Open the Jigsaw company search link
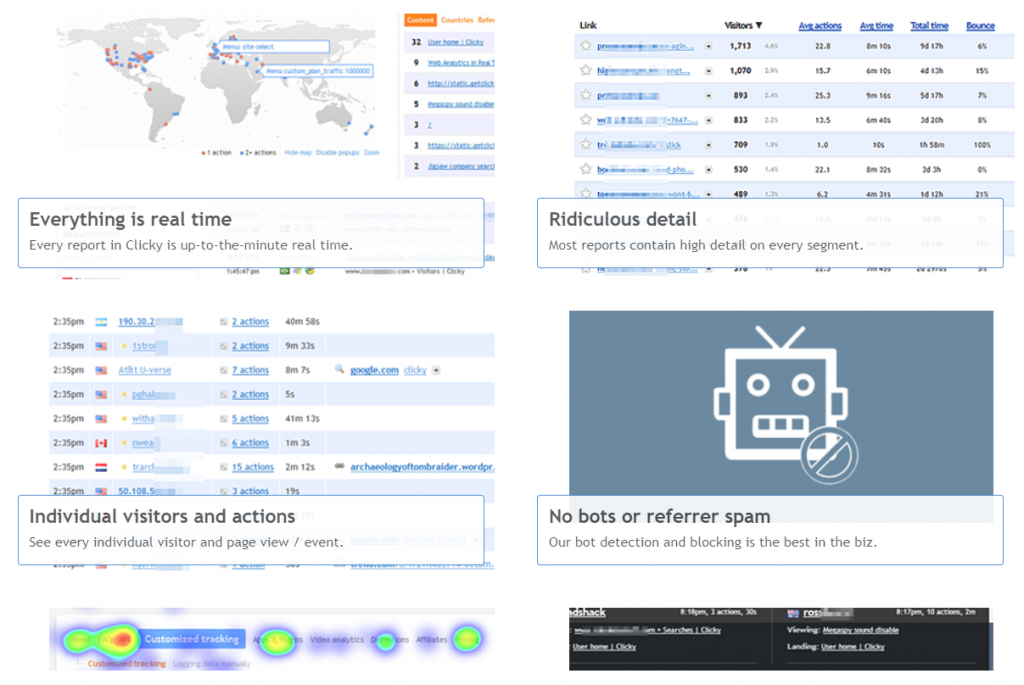 coord(461,167)
